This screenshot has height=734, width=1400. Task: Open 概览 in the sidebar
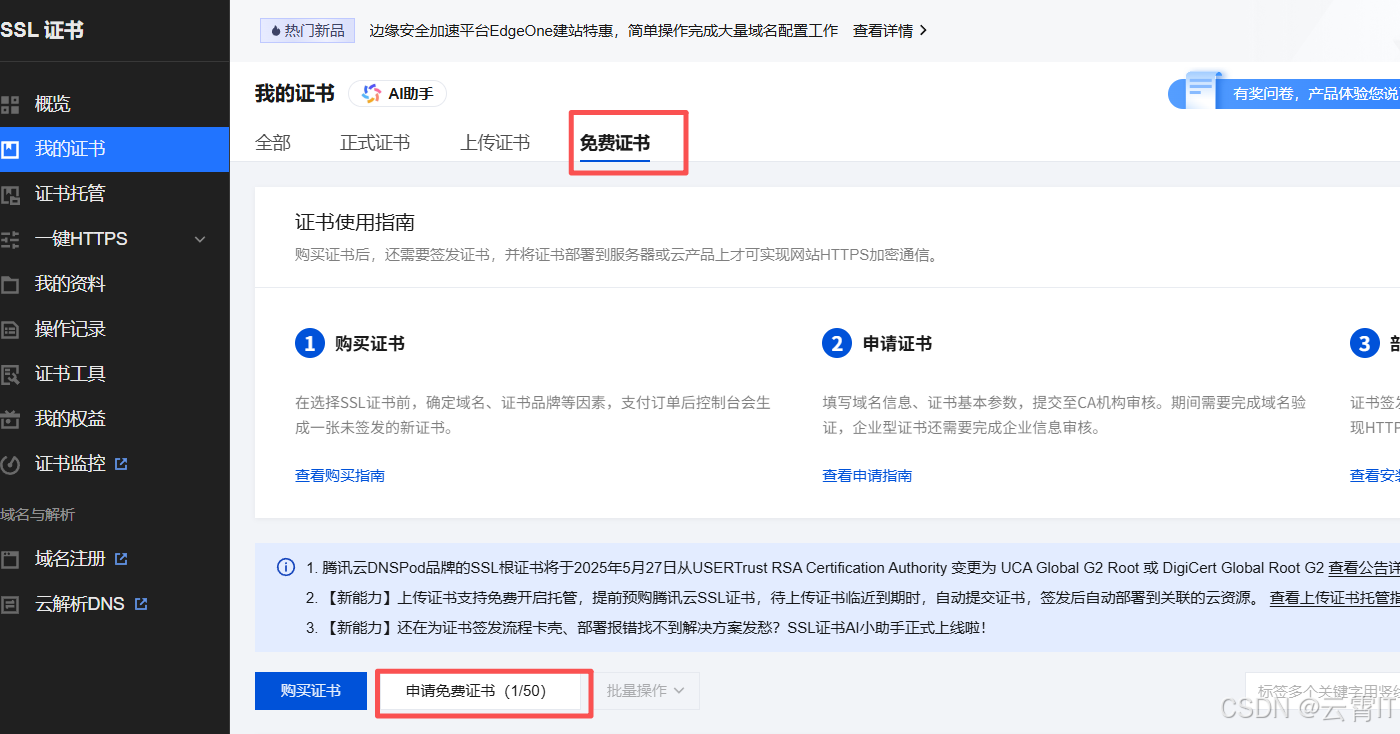coord(114,104)
